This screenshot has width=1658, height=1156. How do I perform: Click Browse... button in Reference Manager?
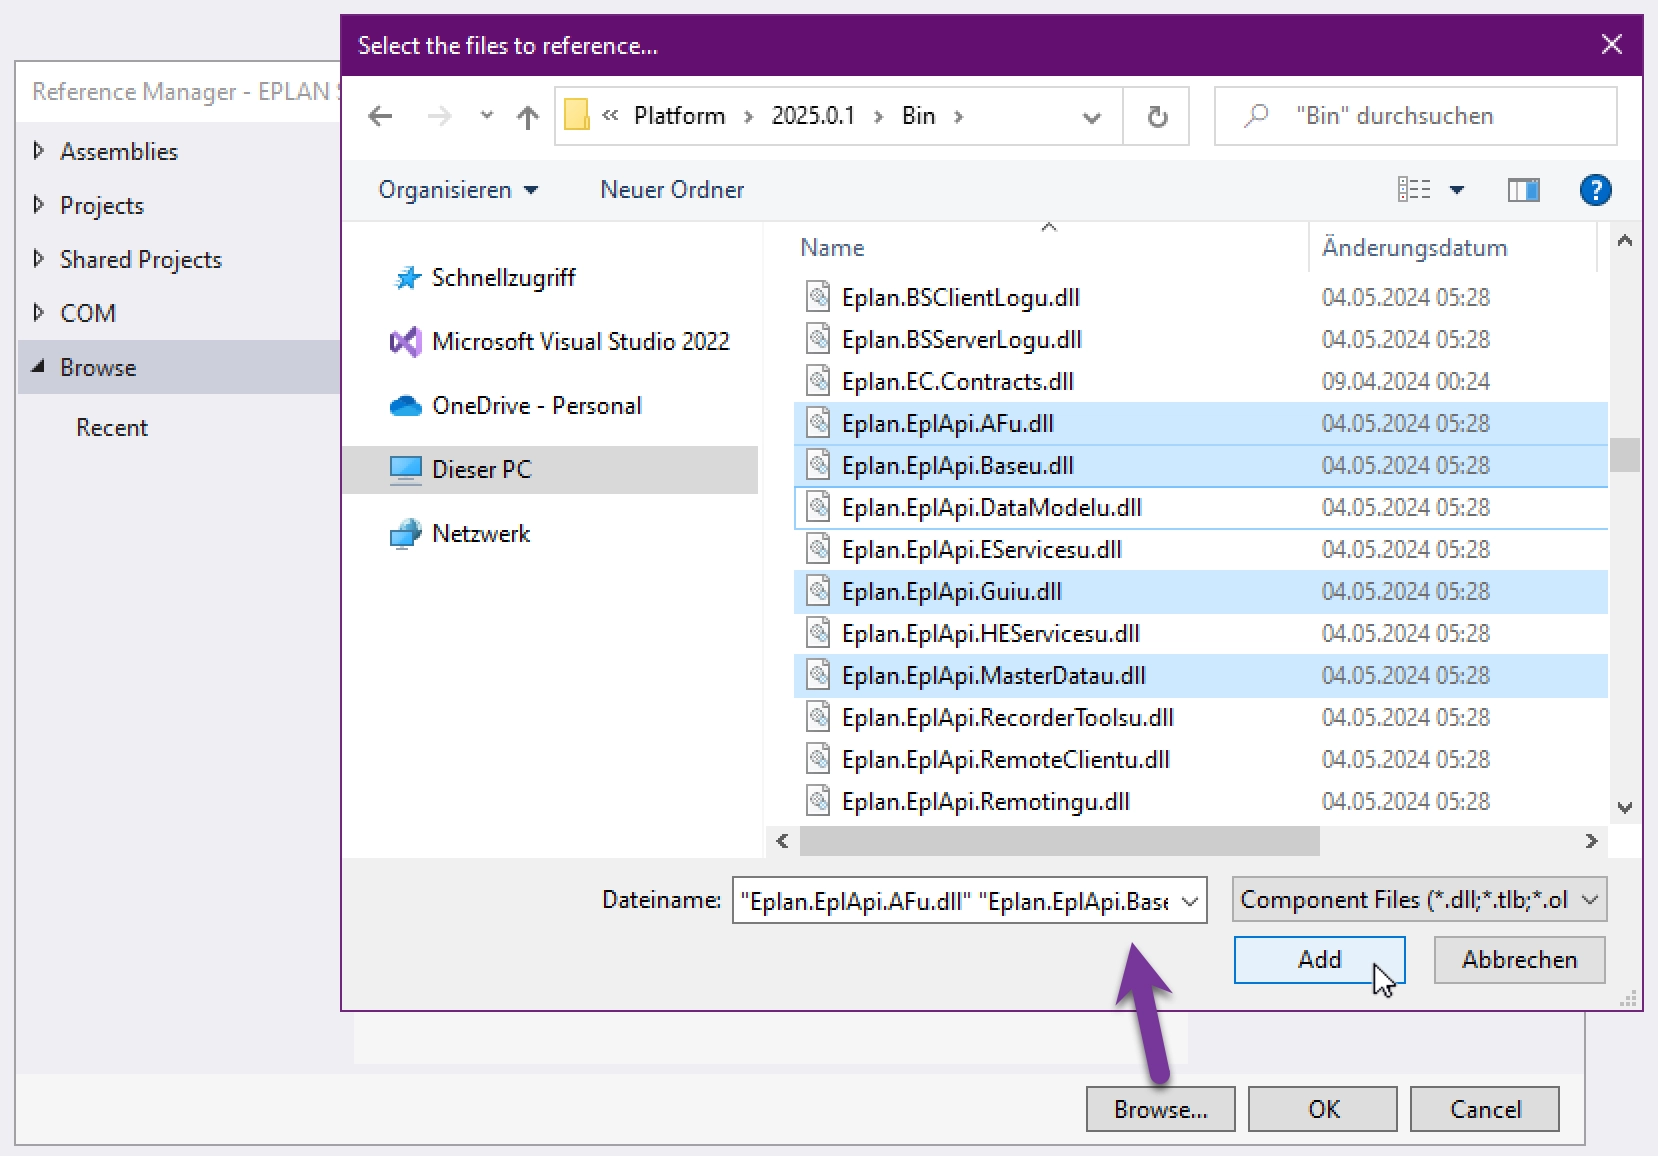1160,1109
